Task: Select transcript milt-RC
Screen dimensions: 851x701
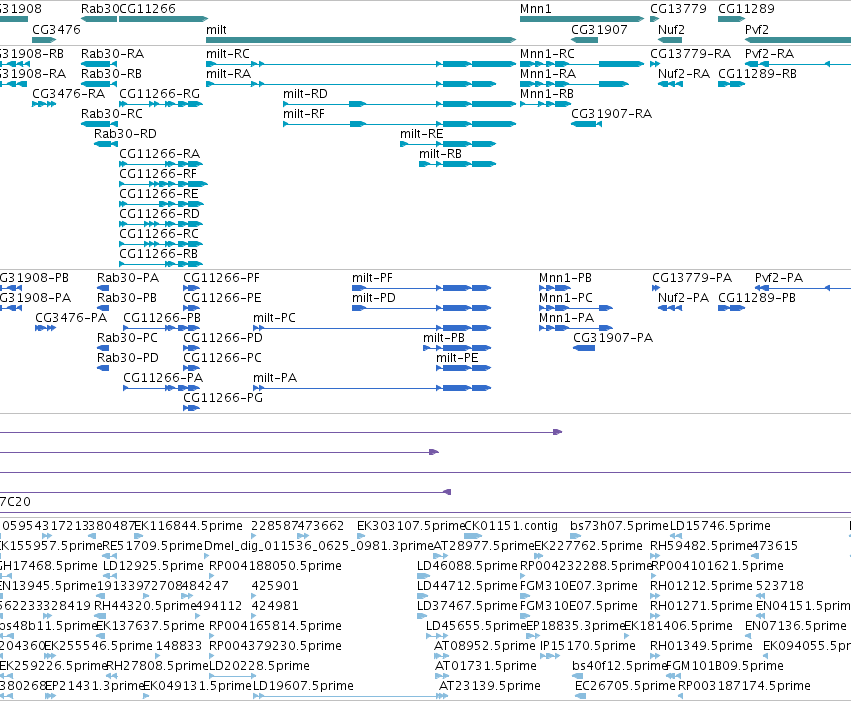Action: tap(361, 64)
